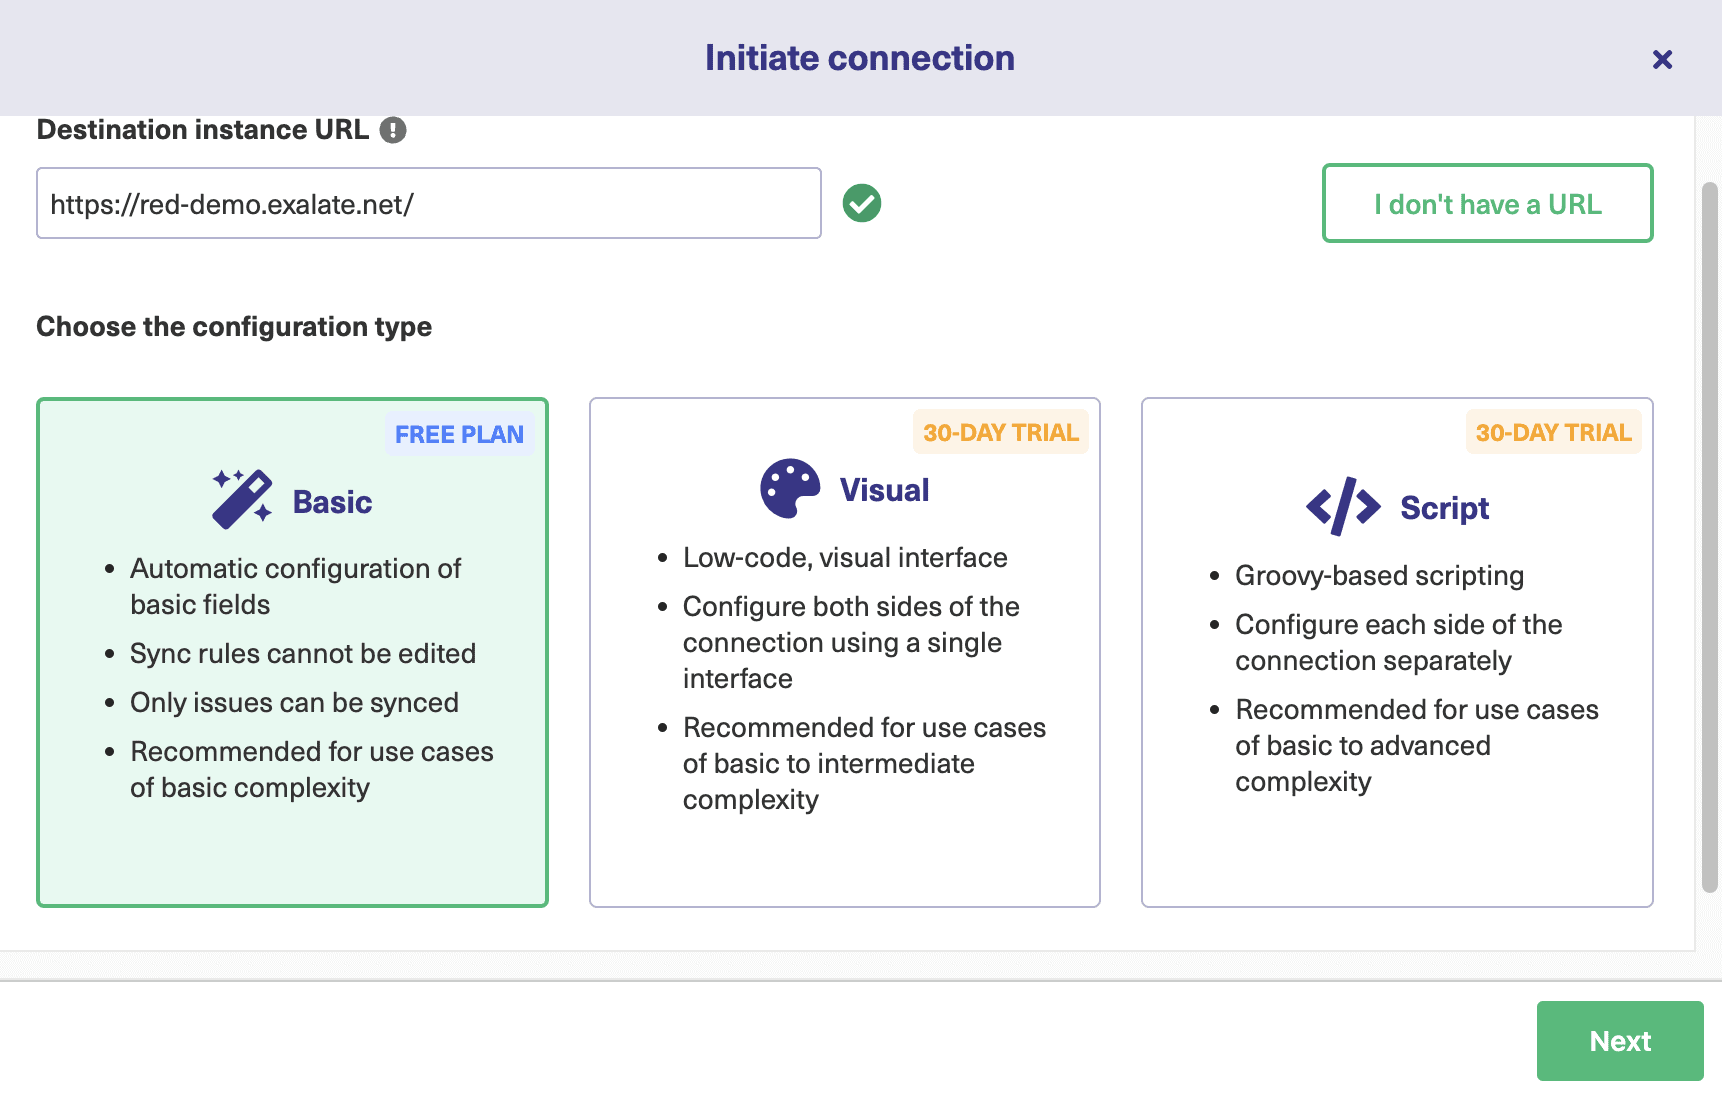Choose the Visual configuration title

(884, 490)
